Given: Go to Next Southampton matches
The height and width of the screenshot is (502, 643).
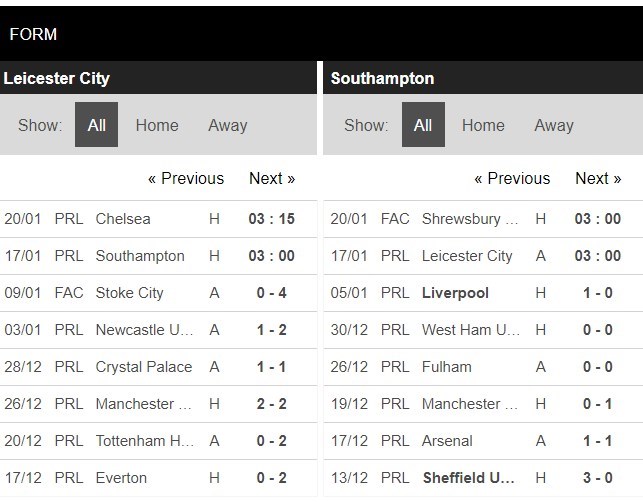Looking at the screenshot, I should point(598,178).
